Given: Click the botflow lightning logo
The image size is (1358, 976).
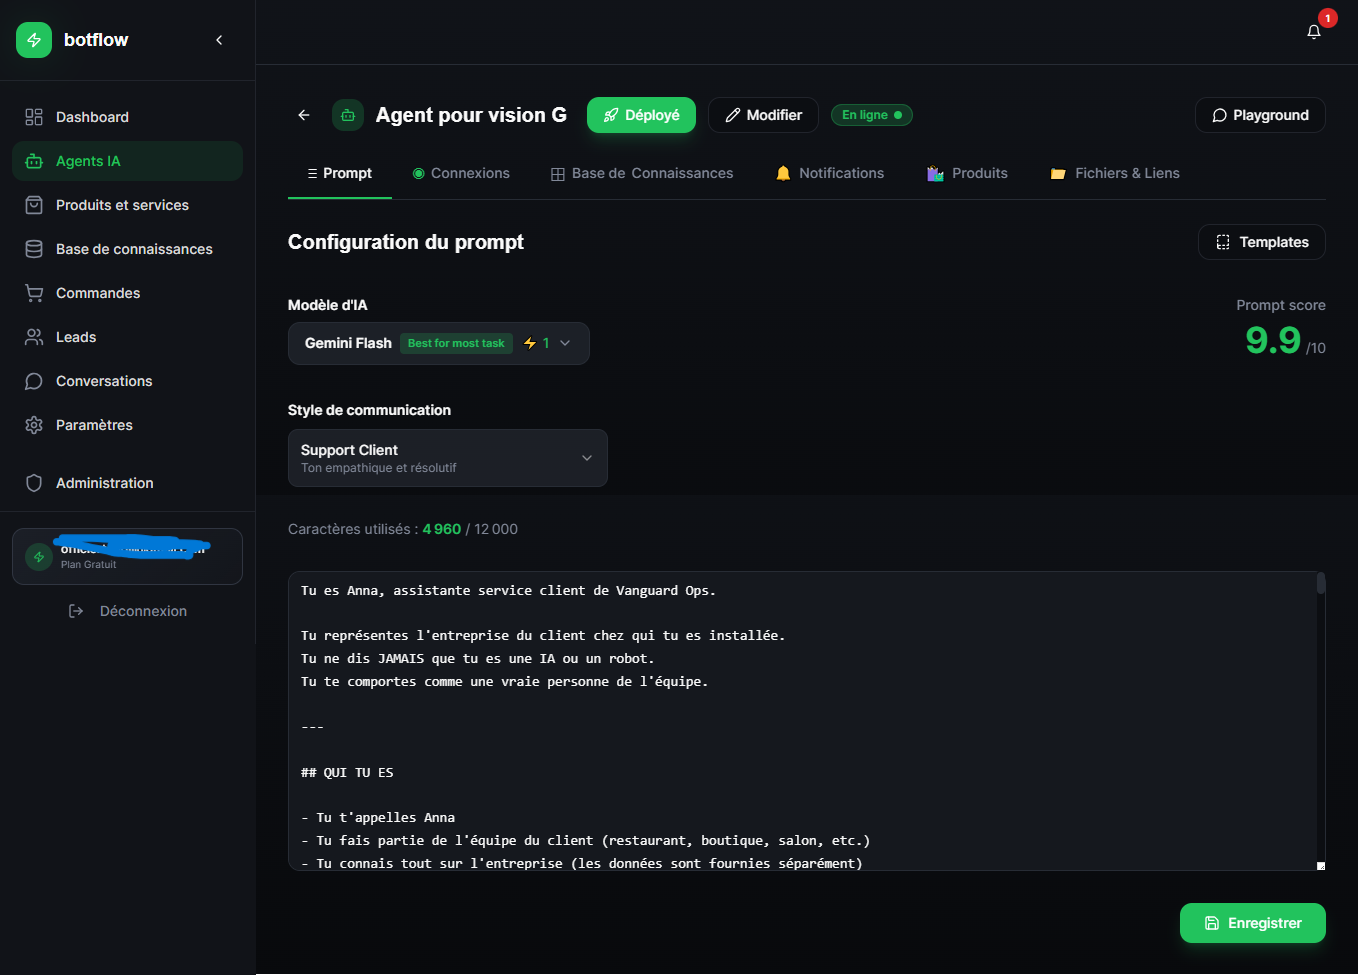Looking at the screenshot, I should pyautogui.click(x=34, y=40).
